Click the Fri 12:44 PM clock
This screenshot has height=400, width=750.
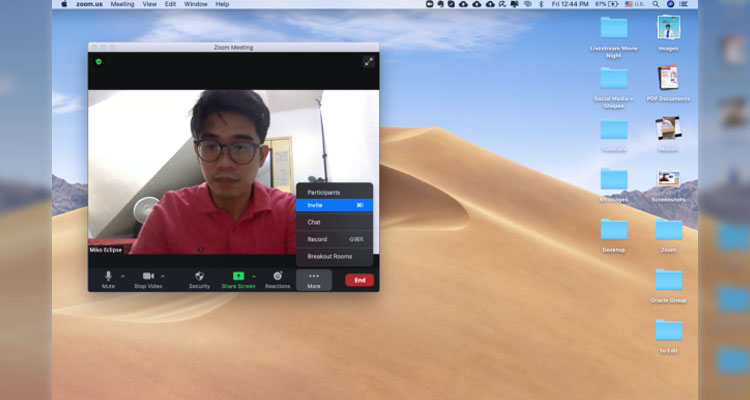[x=570, y=4]
